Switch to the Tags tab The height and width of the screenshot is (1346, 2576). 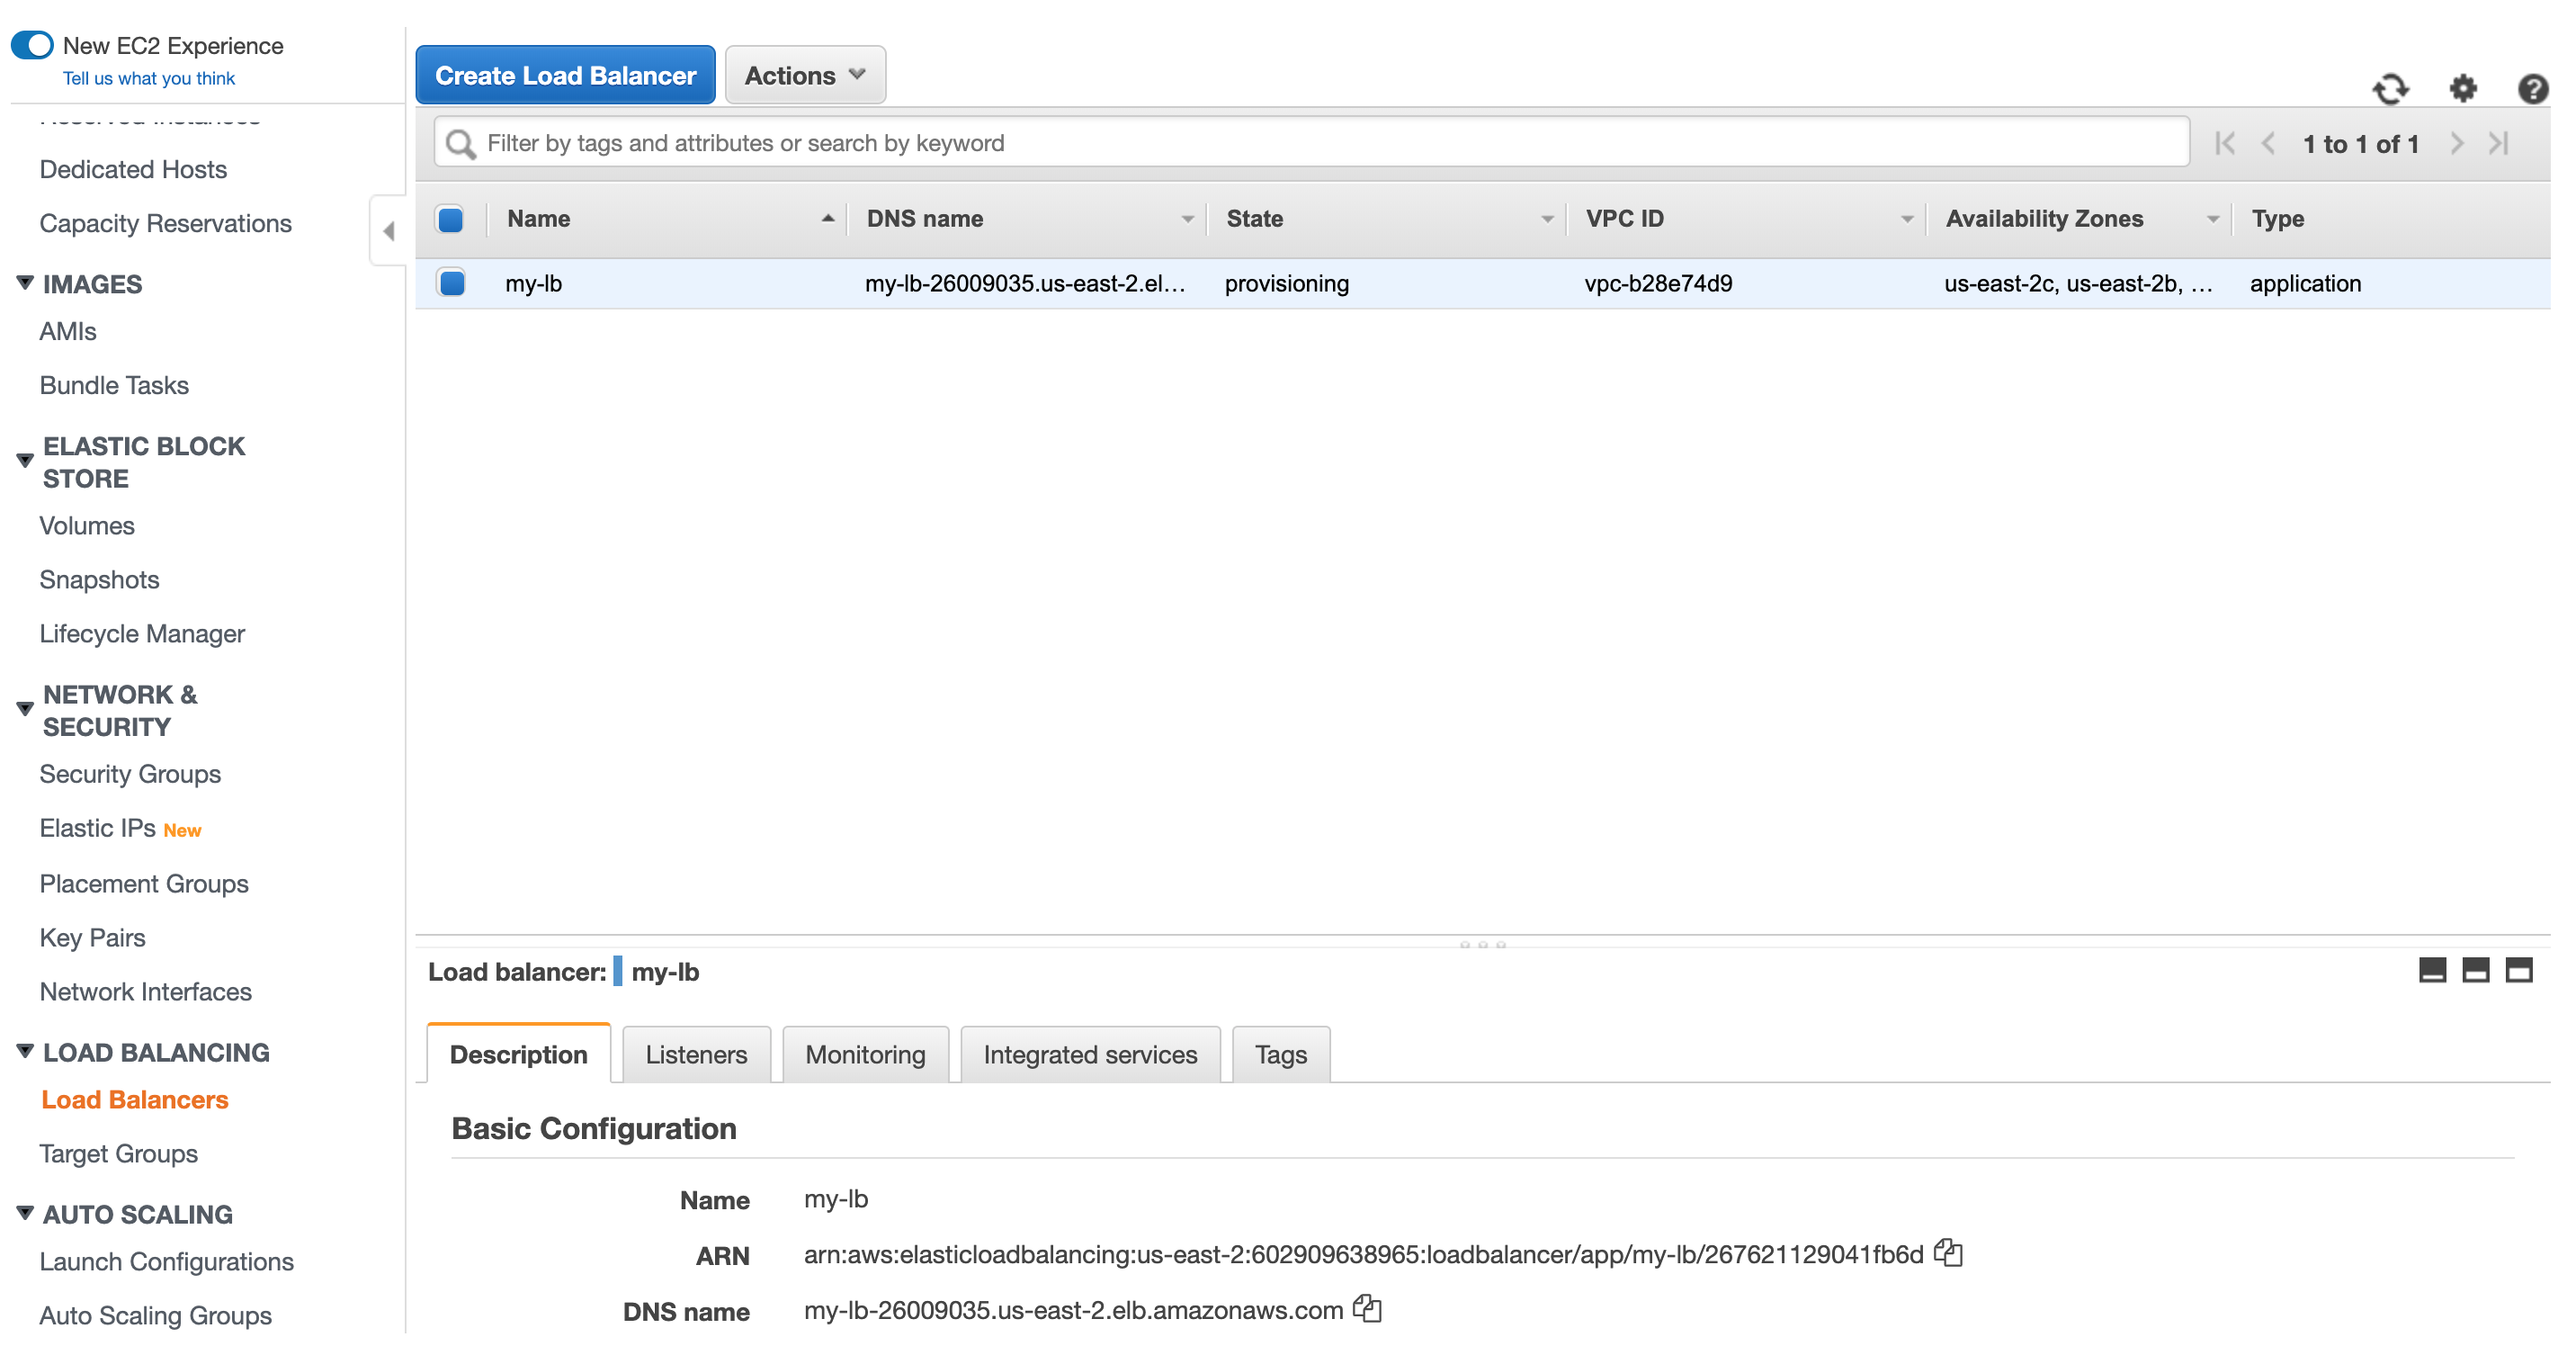point(1283,1054)
